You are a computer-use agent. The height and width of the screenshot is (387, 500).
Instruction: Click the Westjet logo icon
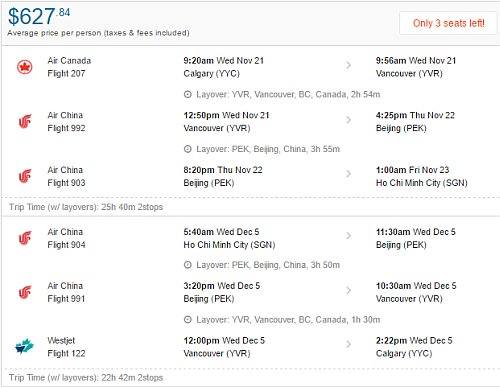point(25,346)
